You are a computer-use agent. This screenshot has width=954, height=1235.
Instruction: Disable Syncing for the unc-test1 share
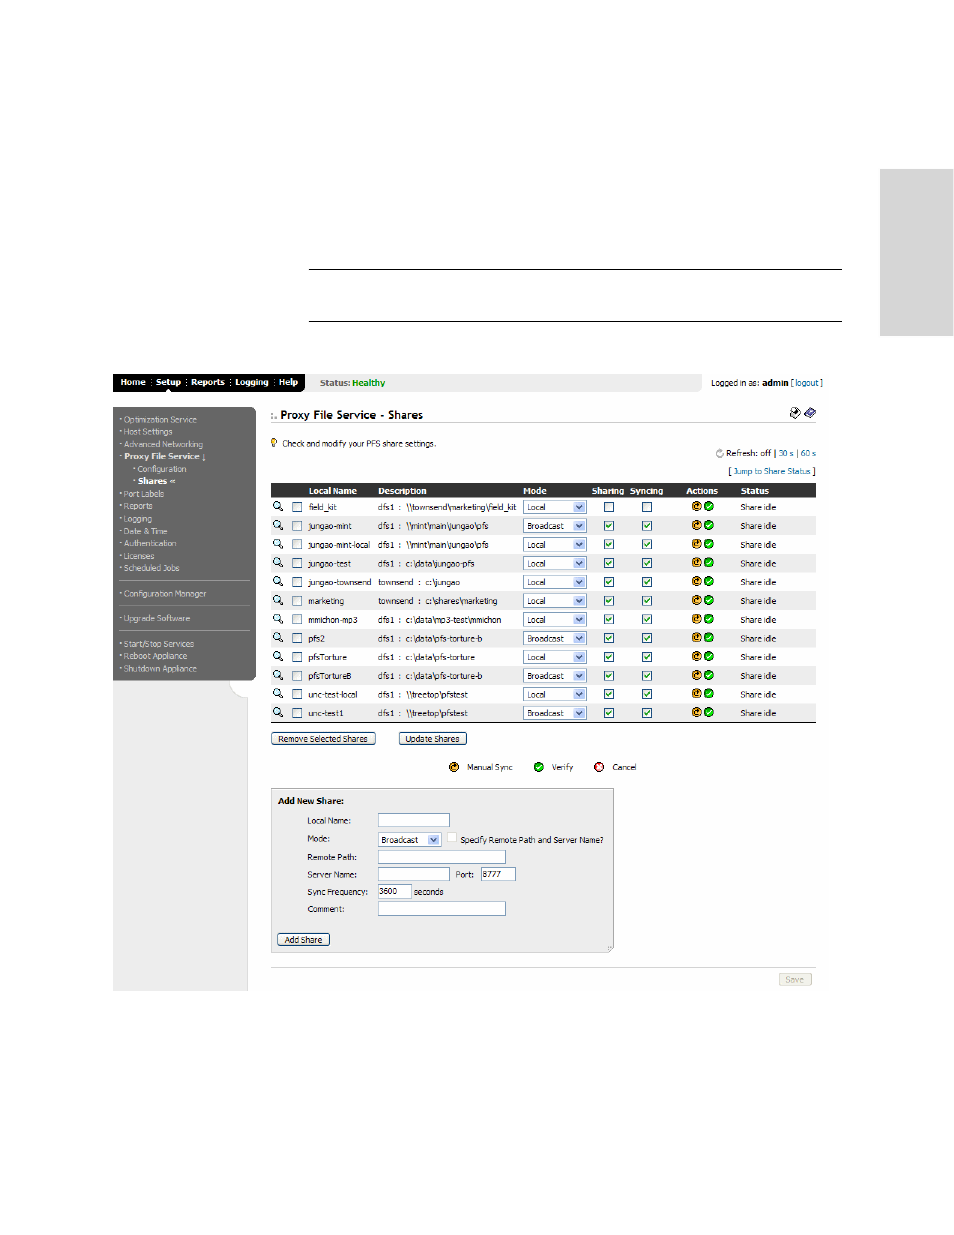(x=647, y=713)
